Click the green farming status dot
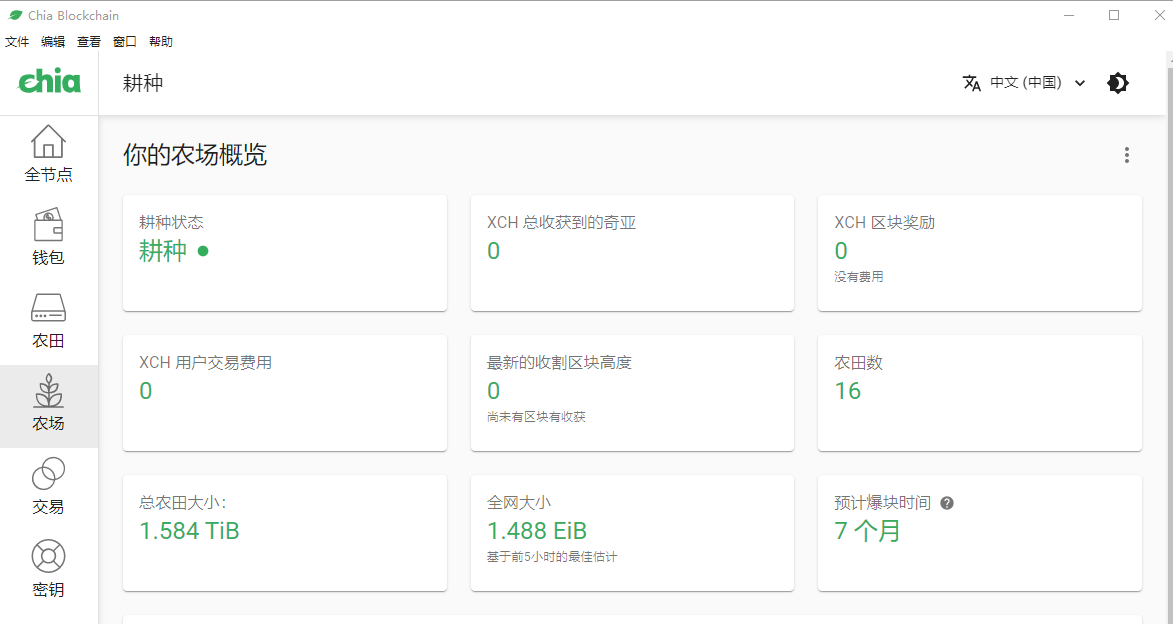This screenshot has height=624, width=1173. (203, 251)
